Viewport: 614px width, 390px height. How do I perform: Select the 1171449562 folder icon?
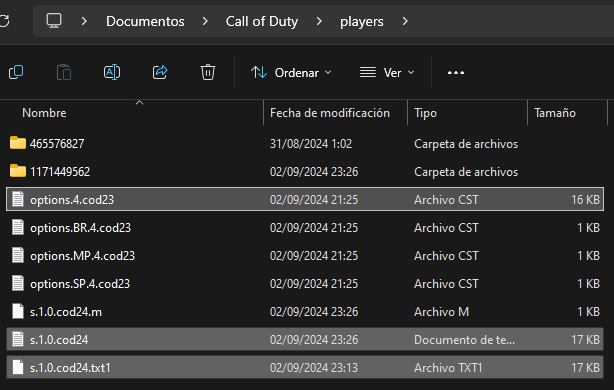tap(18, 171)
